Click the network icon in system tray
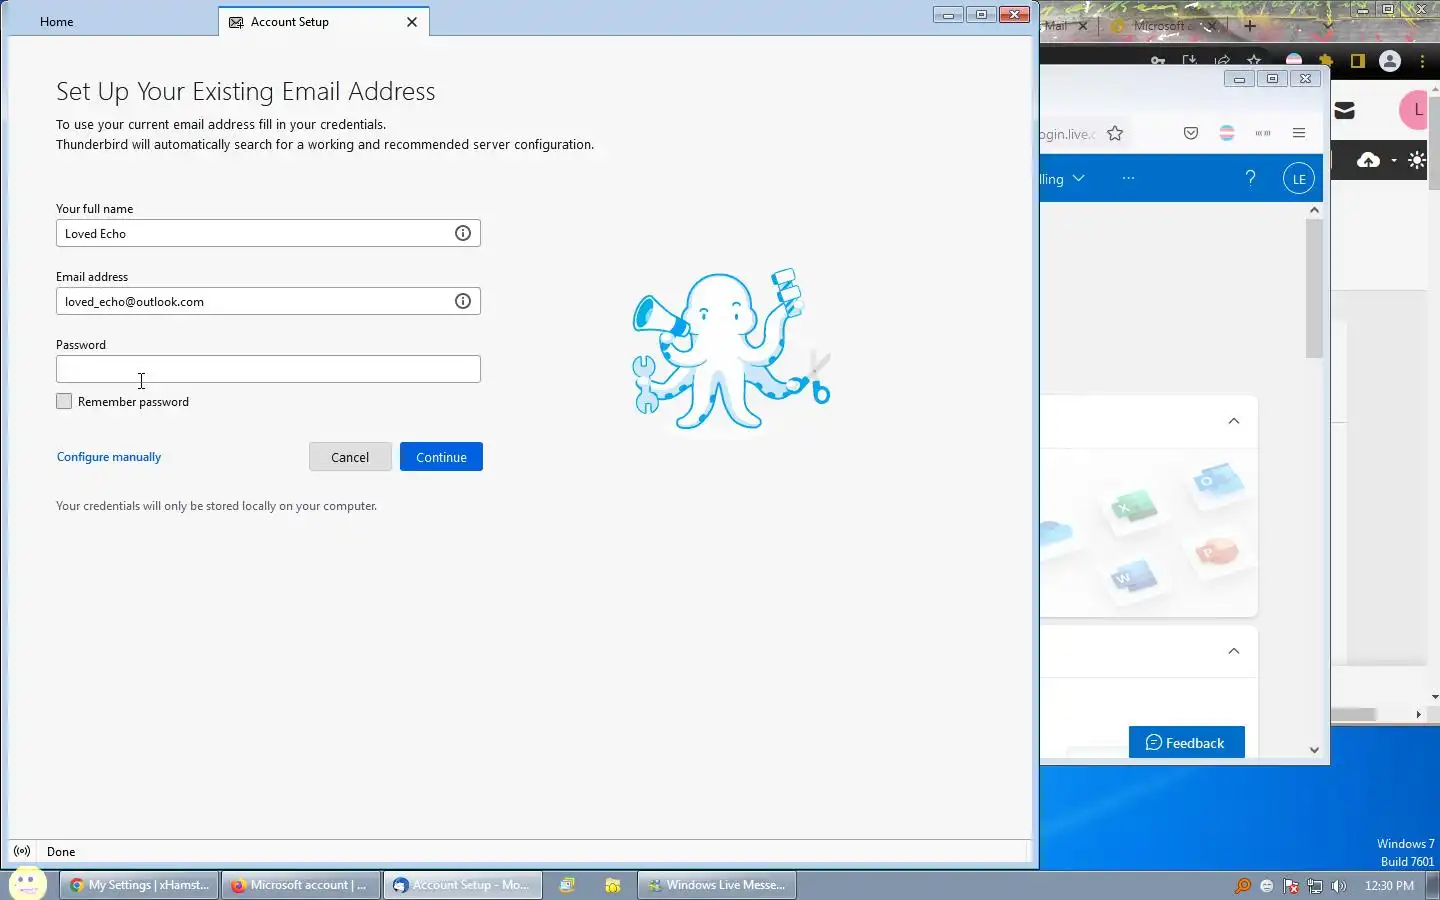Viewport: 1440px width, 900px height. [x=1315, y=886]
